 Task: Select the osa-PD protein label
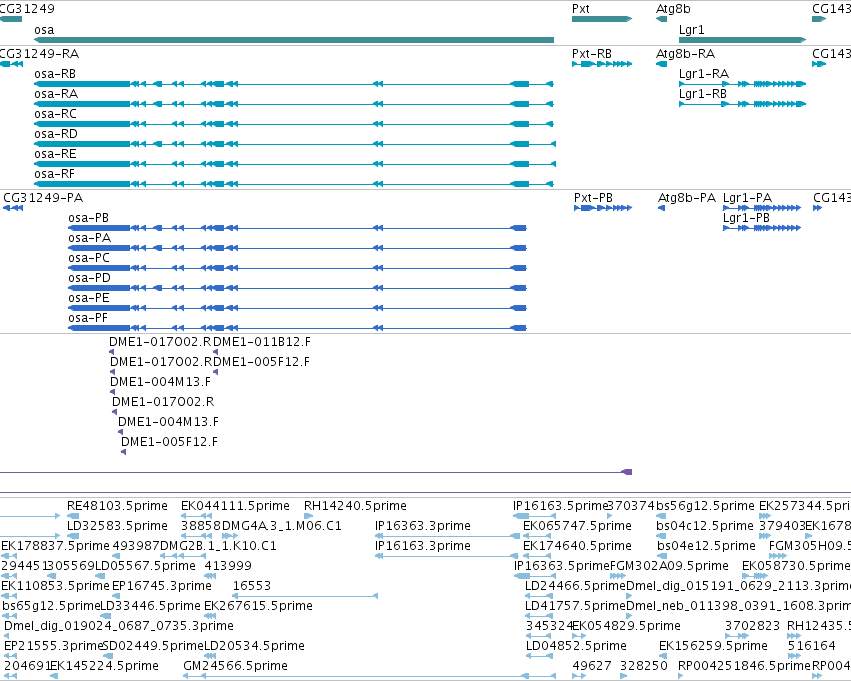[90, 278]
